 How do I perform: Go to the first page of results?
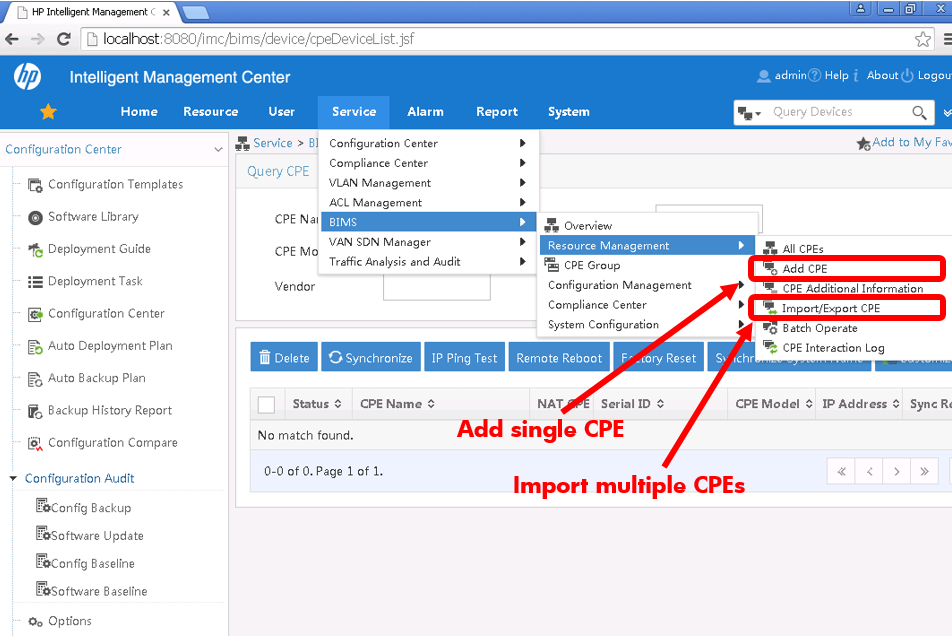click(841, 472)
